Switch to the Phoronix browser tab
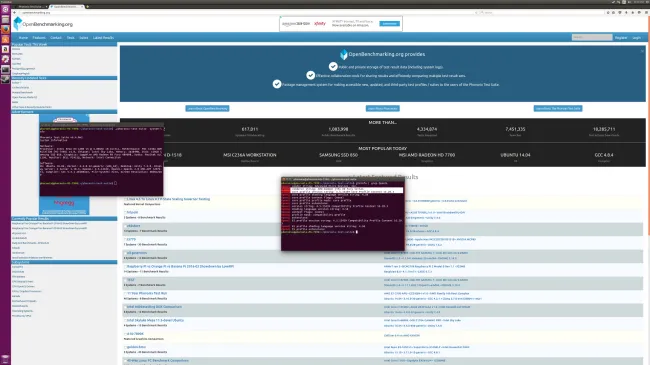Image resolution: width=650 pixels, height=365 pixels. point(32,7)
